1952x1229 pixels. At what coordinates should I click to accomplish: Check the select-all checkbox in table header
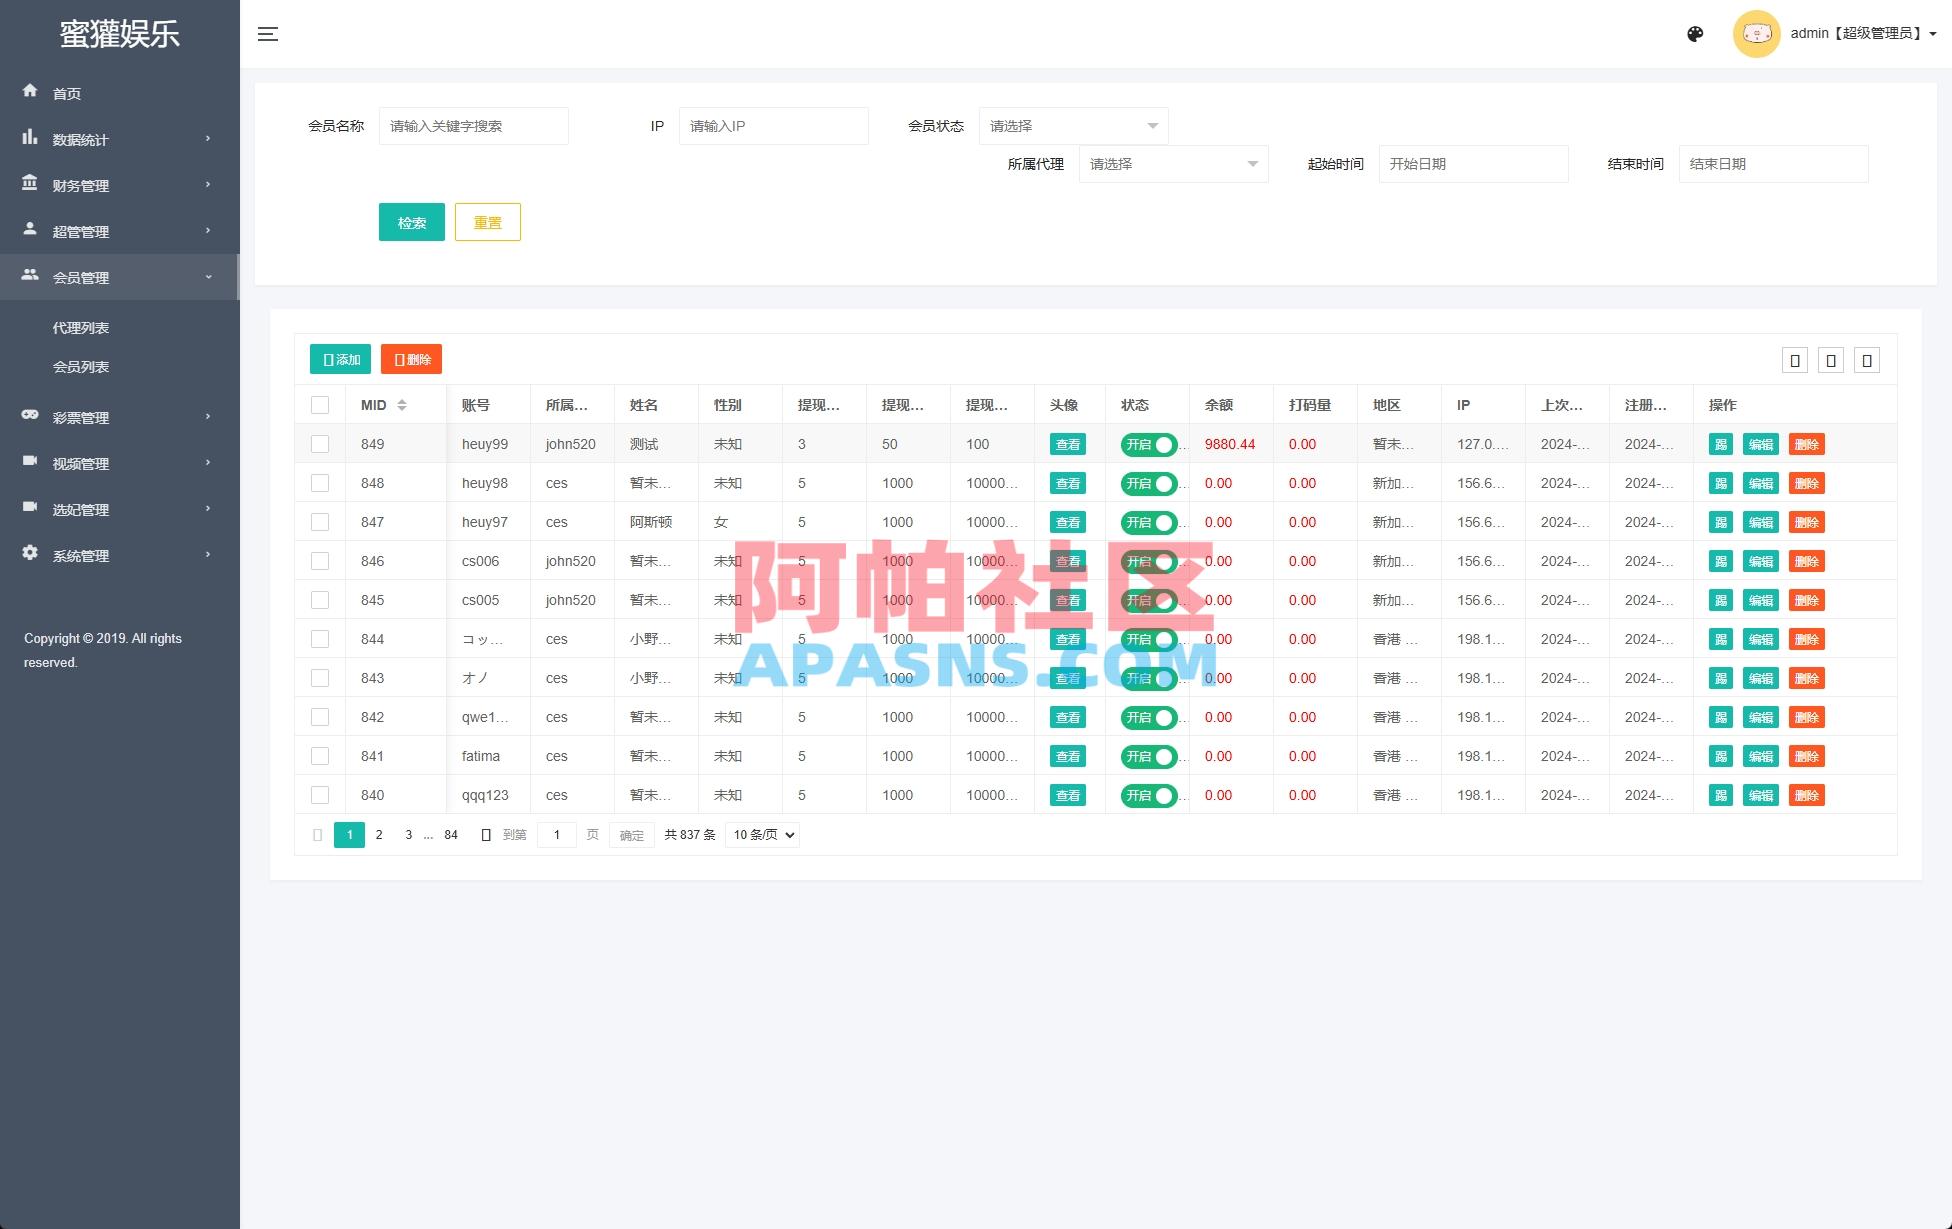coord(320,404)
